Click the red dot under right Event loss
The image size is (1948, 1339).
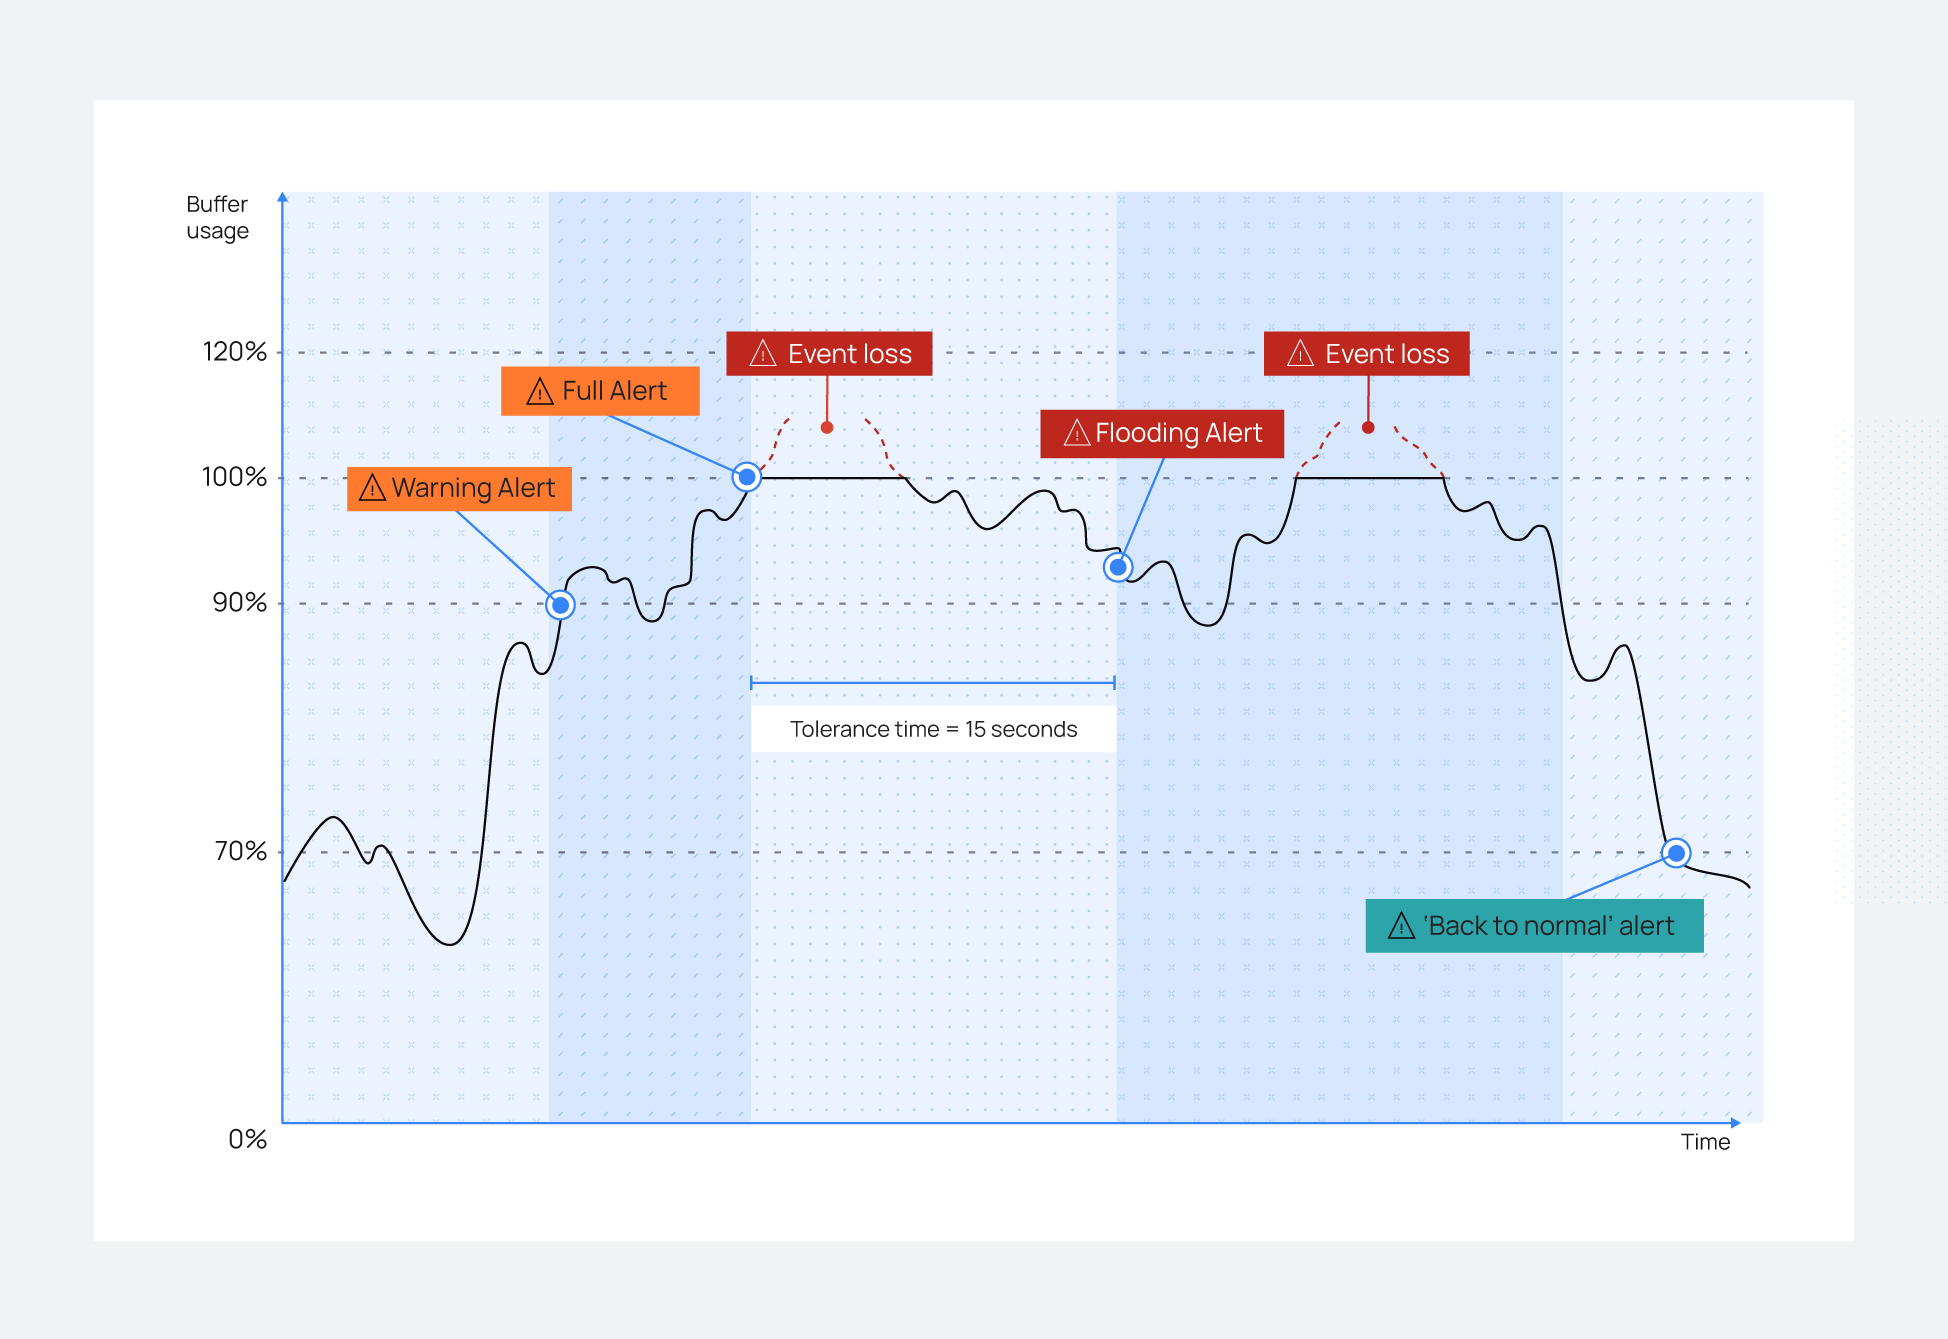[x=1368, y=428]
